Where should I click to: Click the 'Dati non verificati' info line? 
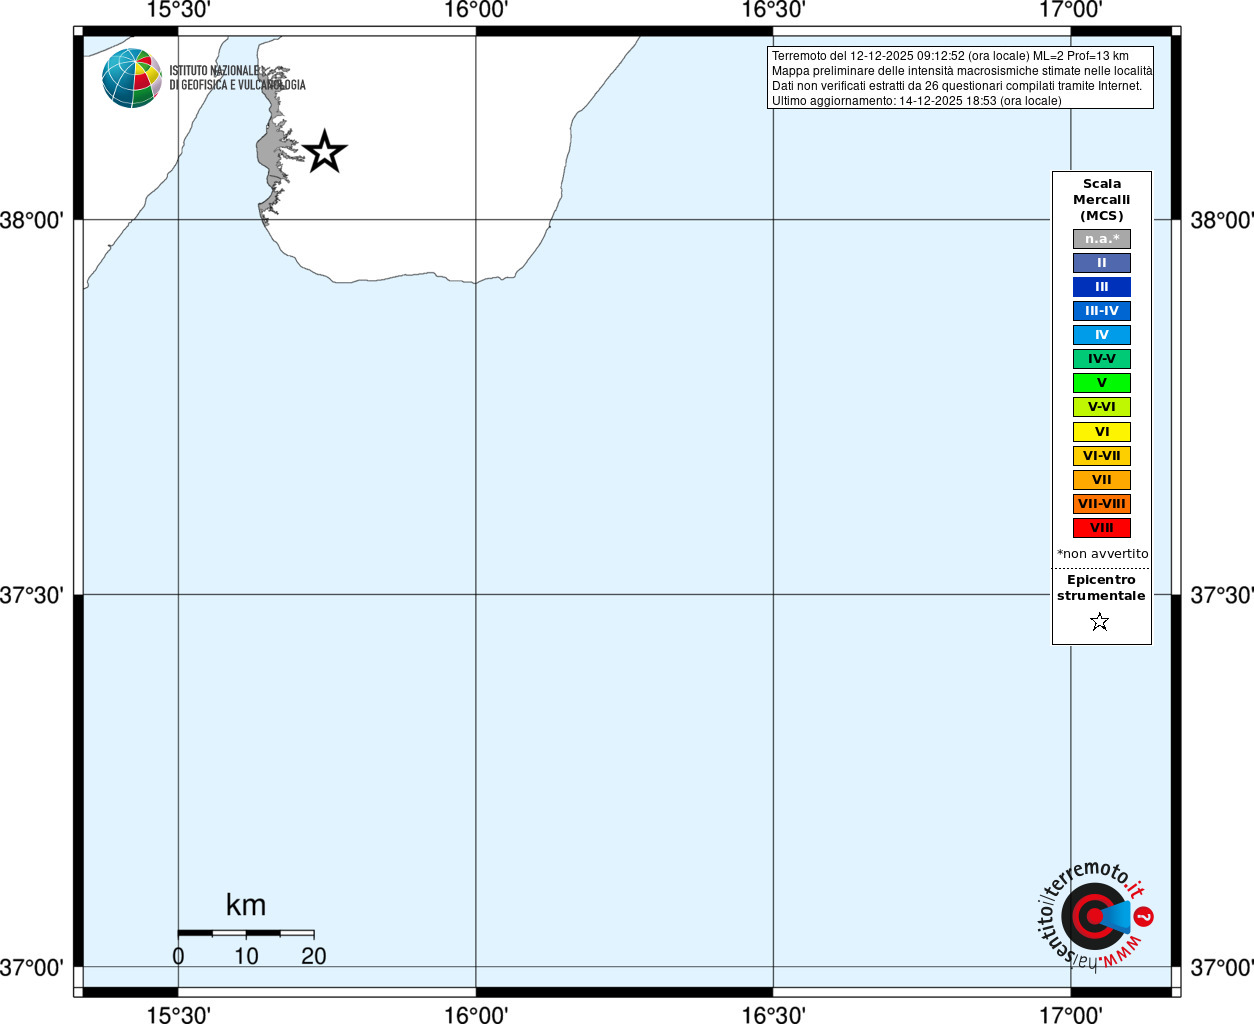point(957,86)
